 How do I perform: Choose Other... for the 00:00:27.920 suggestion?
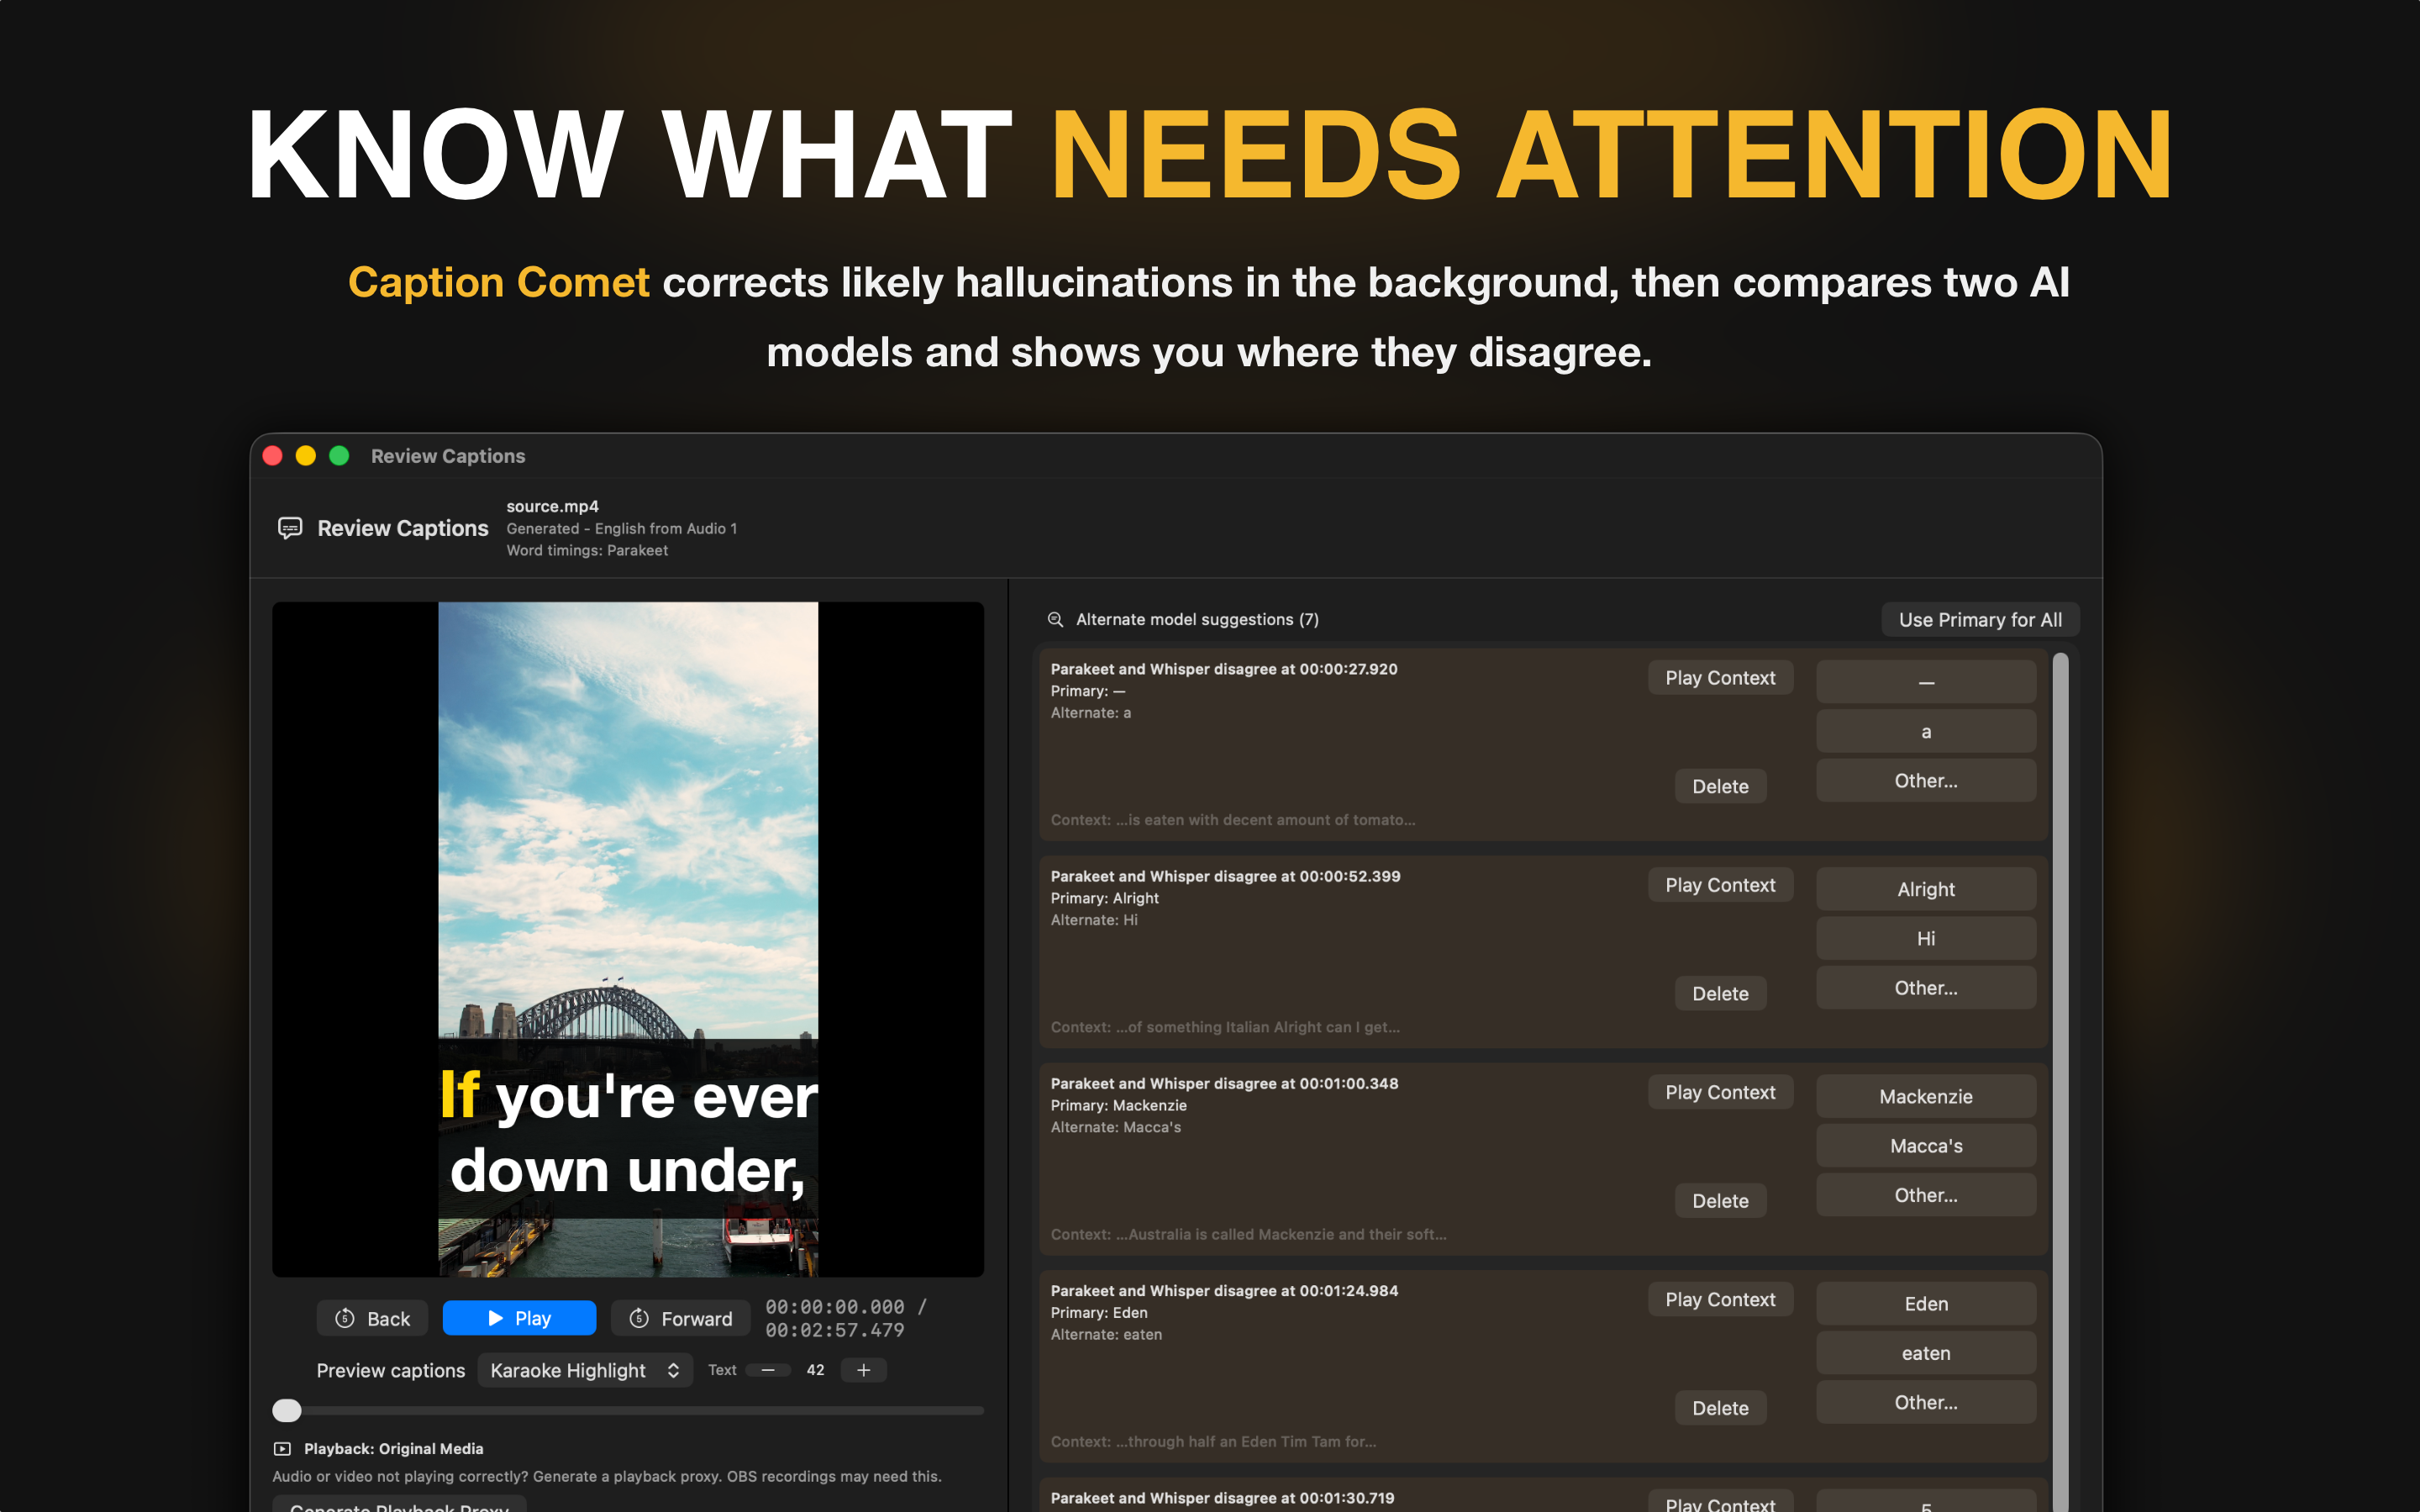1926,780
